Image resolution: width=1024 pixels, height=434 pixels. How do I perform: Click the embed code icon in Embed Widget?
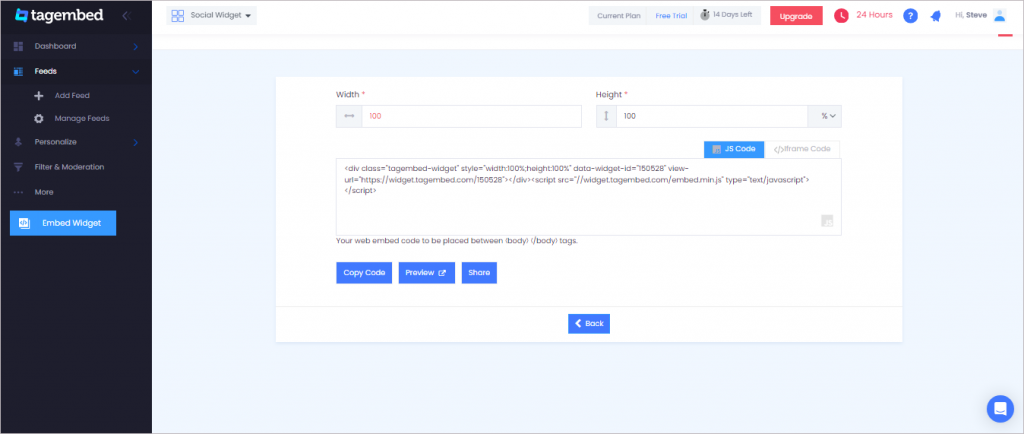(x=24, y=223)
